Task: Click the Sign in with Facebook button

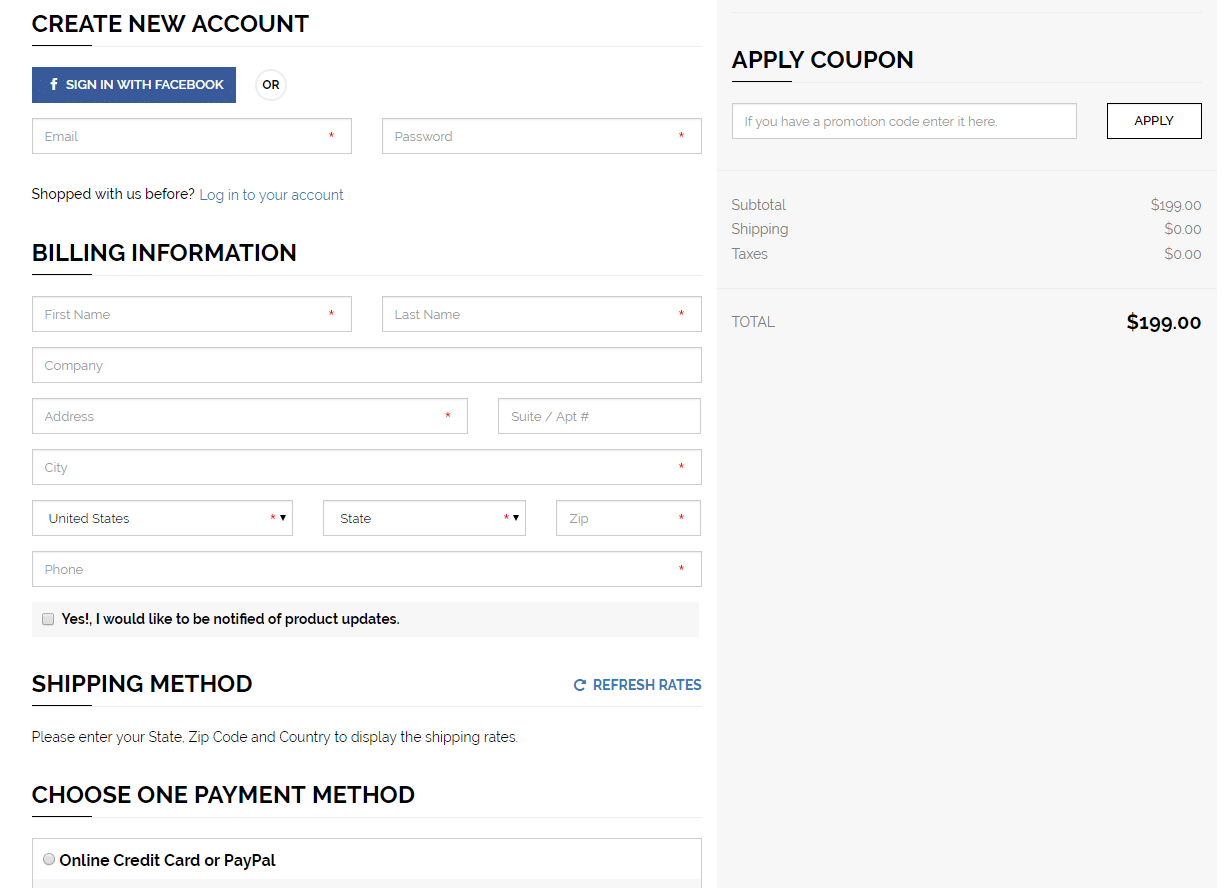Action: 134,85
